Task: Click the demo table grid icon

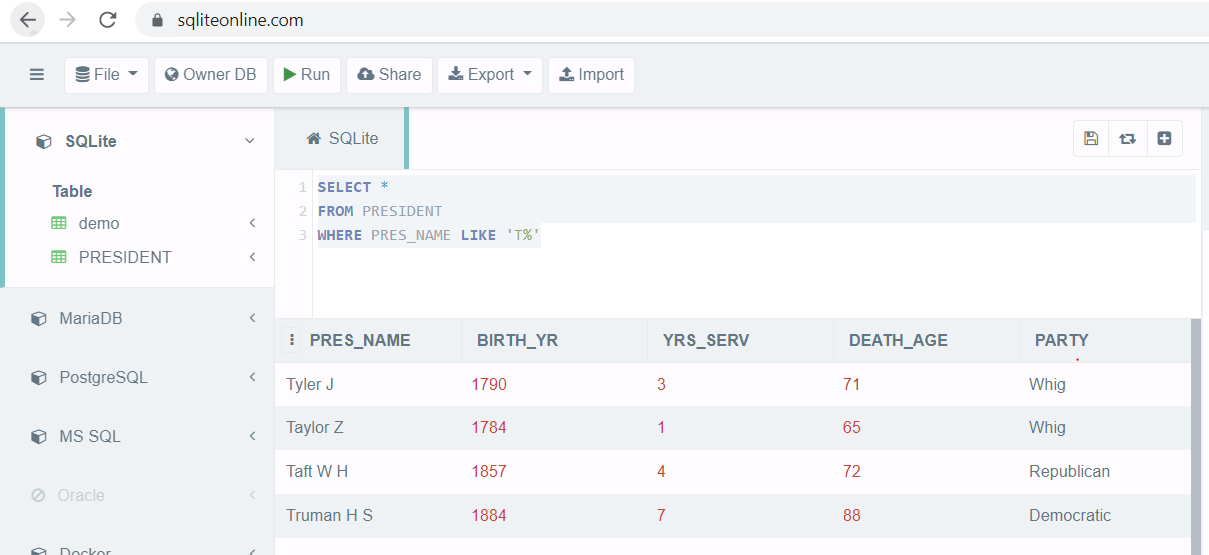Action: pyautogui.click(x=59, y=223)
